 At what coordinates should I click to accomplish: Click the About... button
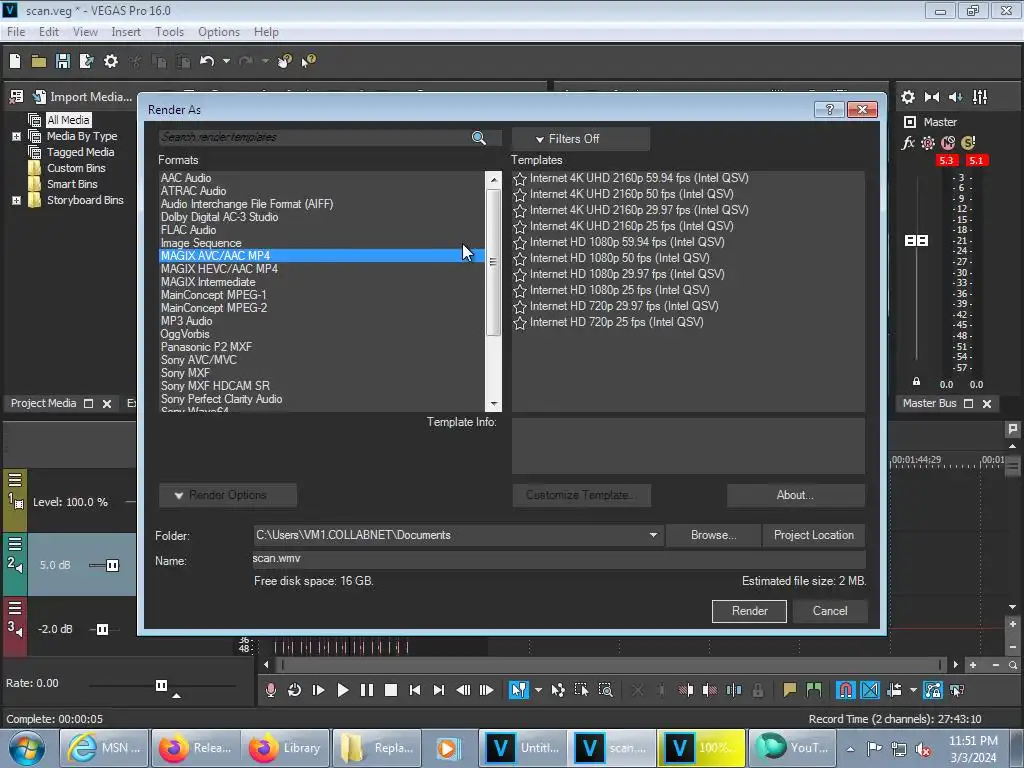(x=795, y=495)
